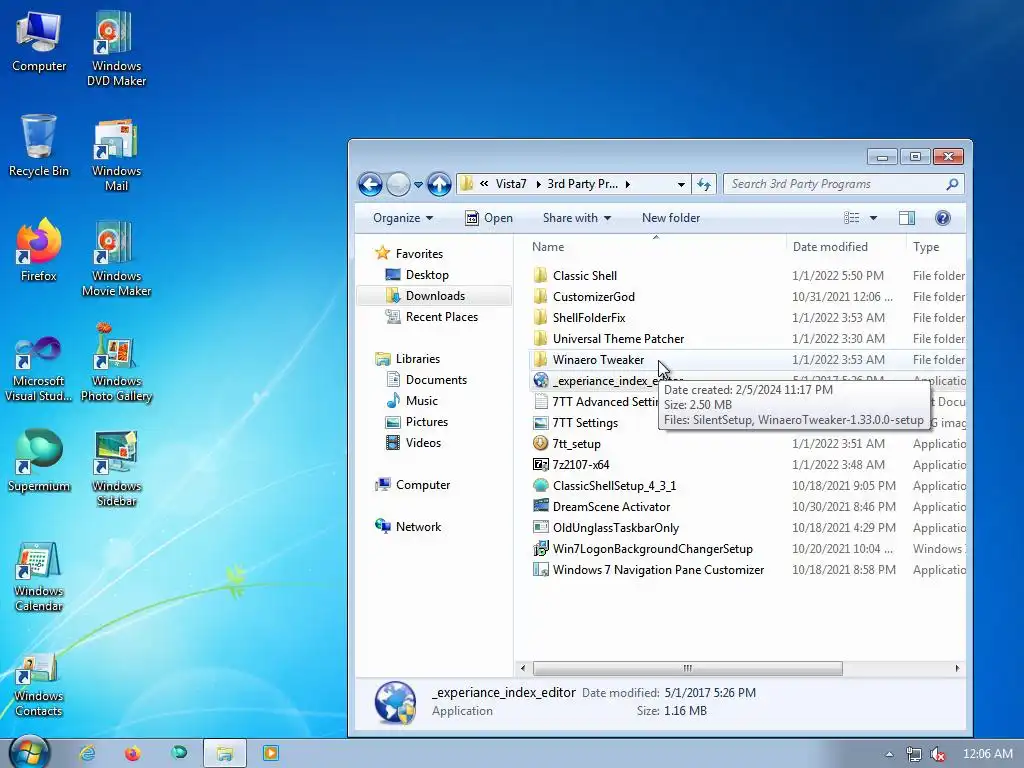Toggle the preview pane button
1024x768 pixels.
pos(907,218)
